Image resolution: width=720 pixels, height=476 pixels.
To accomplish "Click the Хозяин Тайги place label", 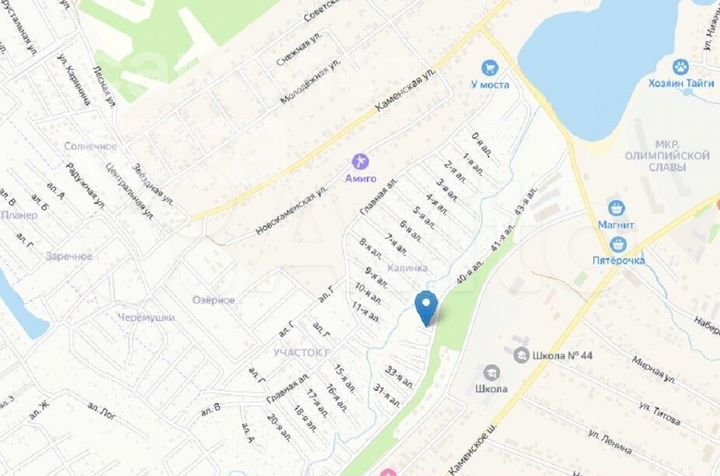I will coord(681,83).
